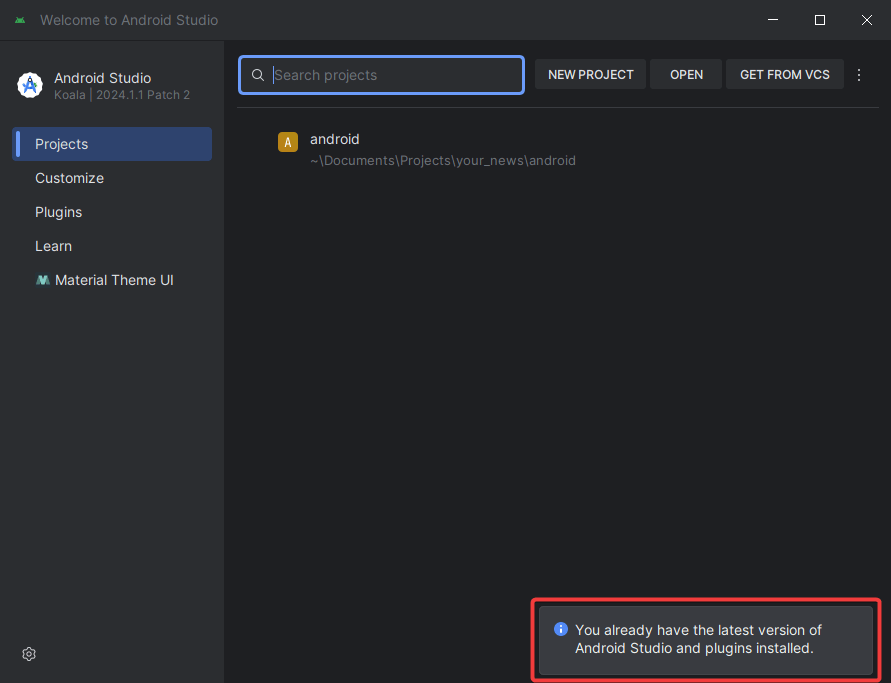Click the magnifier icon in the search field

tap(257, 74)
